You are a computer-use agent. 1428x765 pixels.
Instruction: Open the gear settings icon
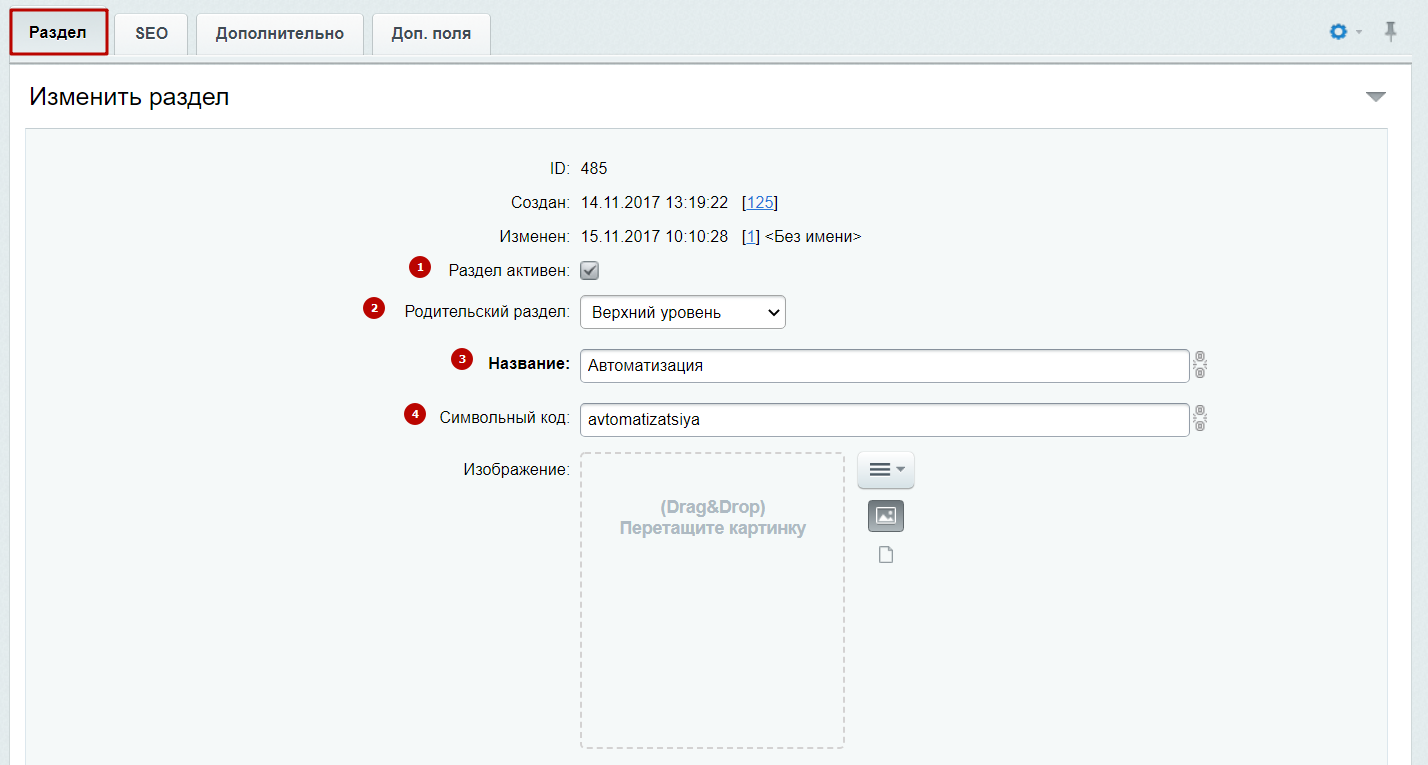click(1338, 32)
